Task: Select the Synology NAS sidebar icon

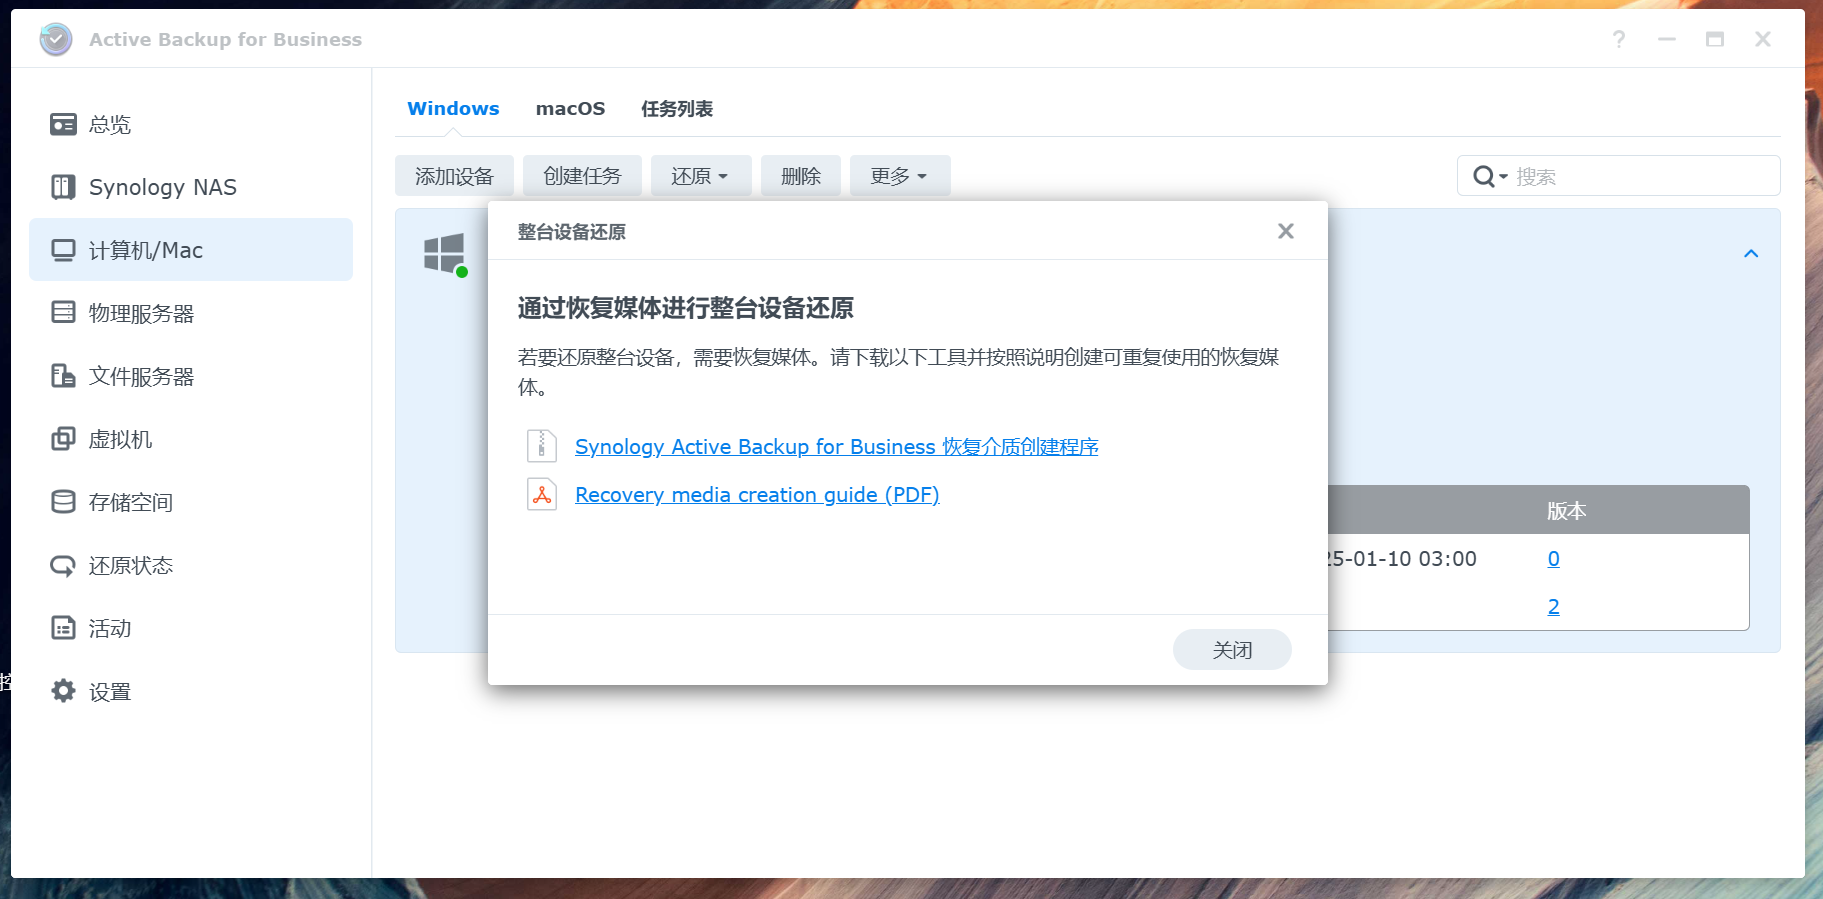Action: (x=63, y=187)
